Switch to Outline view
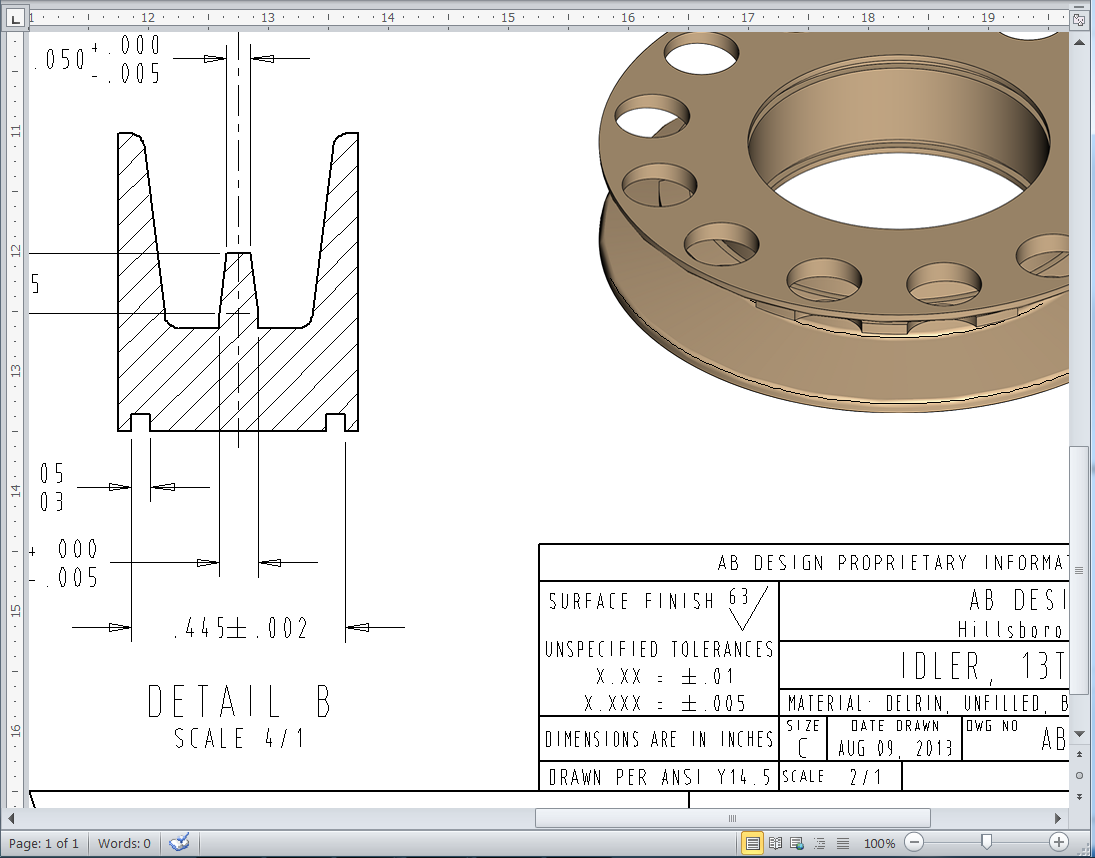Image resolution: width=1095 pixels, height=858 pixels. point(820,843)
